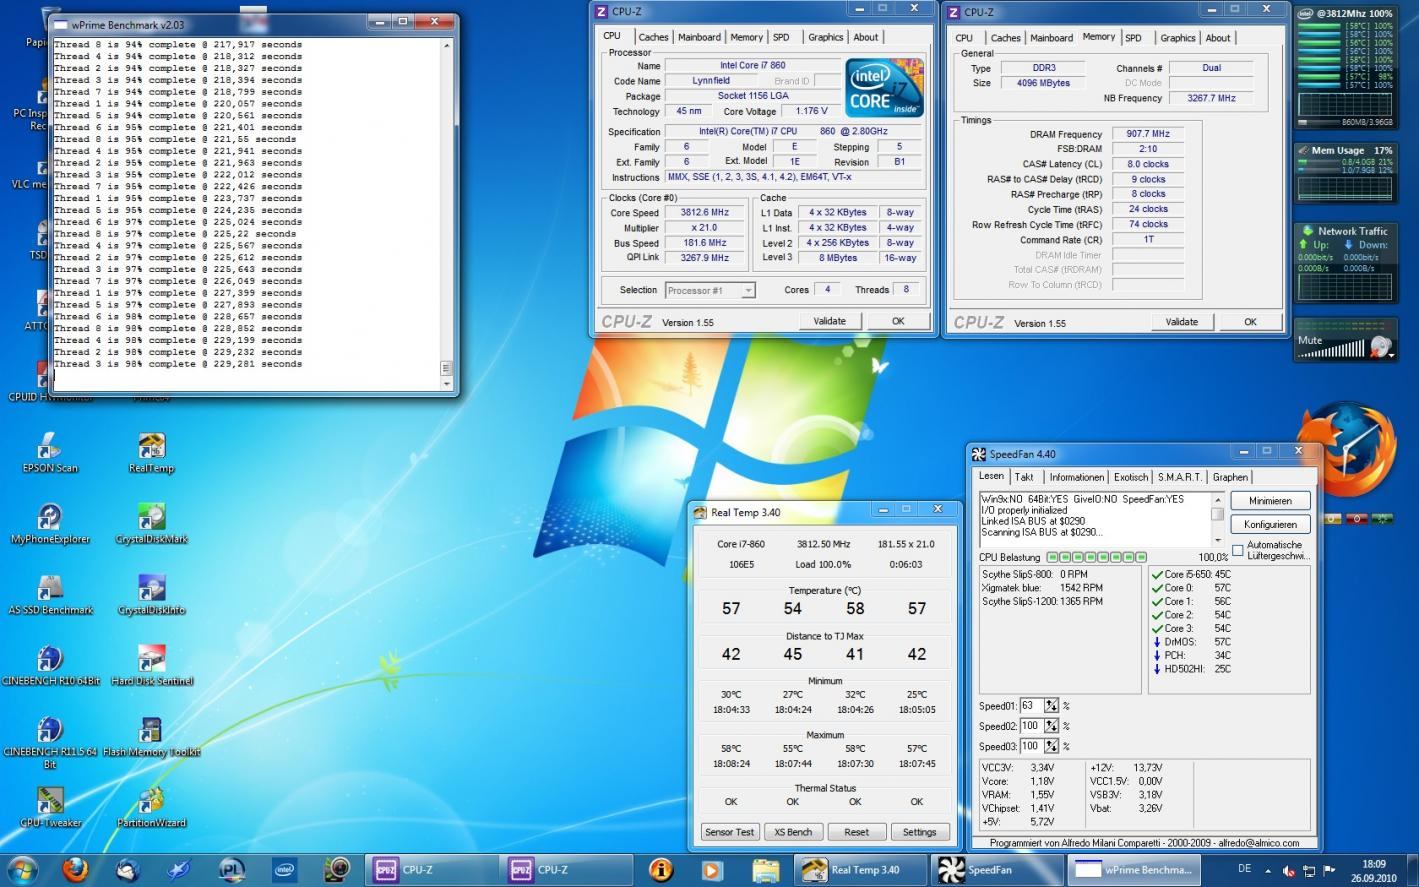Image resolution: width=1419 pixels, height=887 pixels.
Task: Click OK in the CPU-Z Memory window
Action: (x=1250, y=322)
